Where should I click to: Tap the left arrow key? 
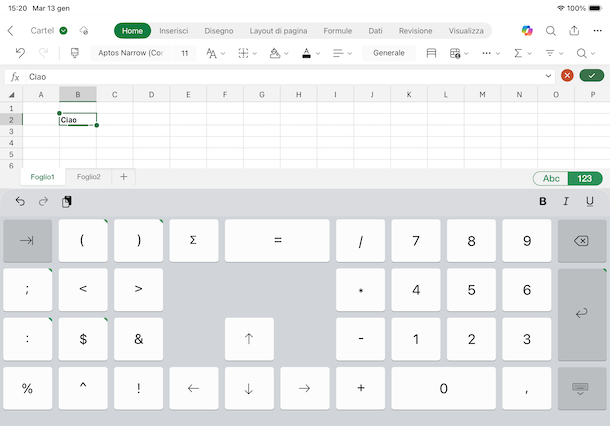tap(193, 388)
